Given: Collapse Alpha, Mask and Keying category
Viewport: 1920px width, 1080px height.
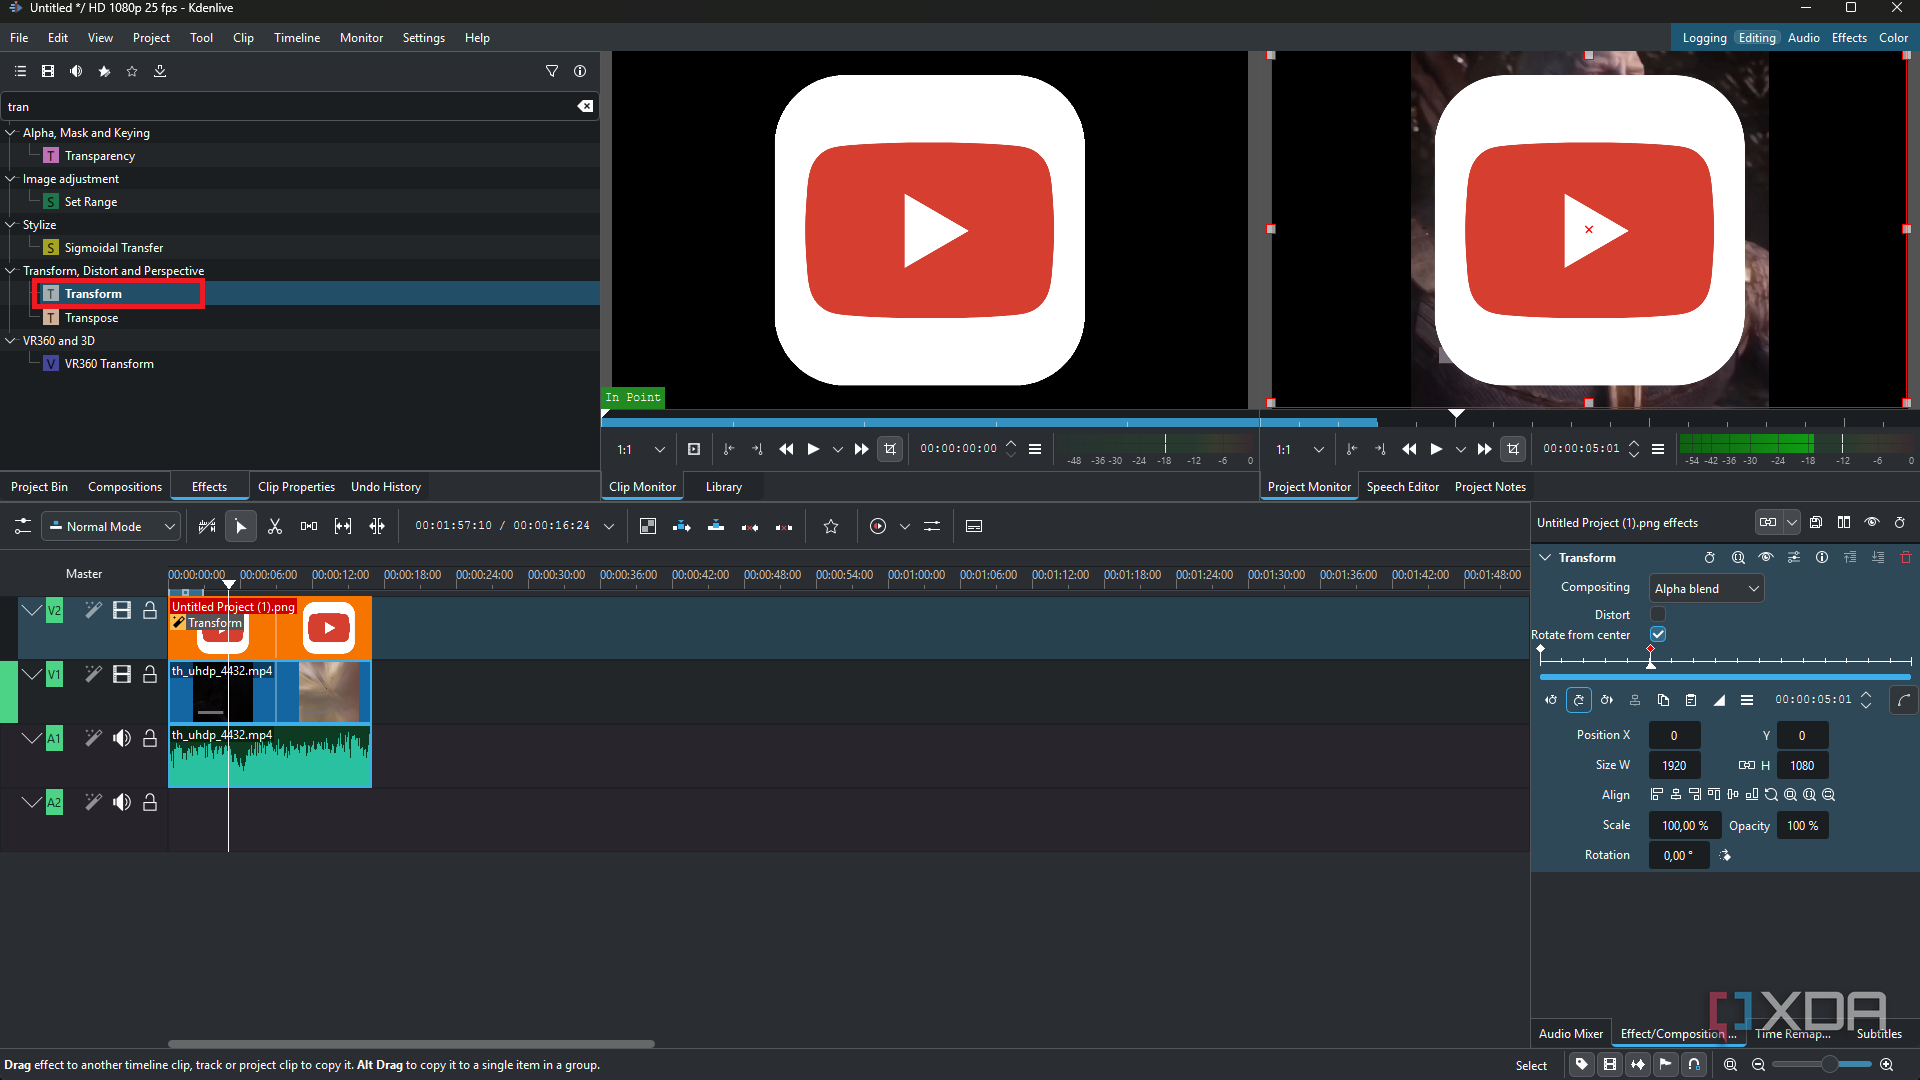Looking at the screenshot, I should 11,132.
